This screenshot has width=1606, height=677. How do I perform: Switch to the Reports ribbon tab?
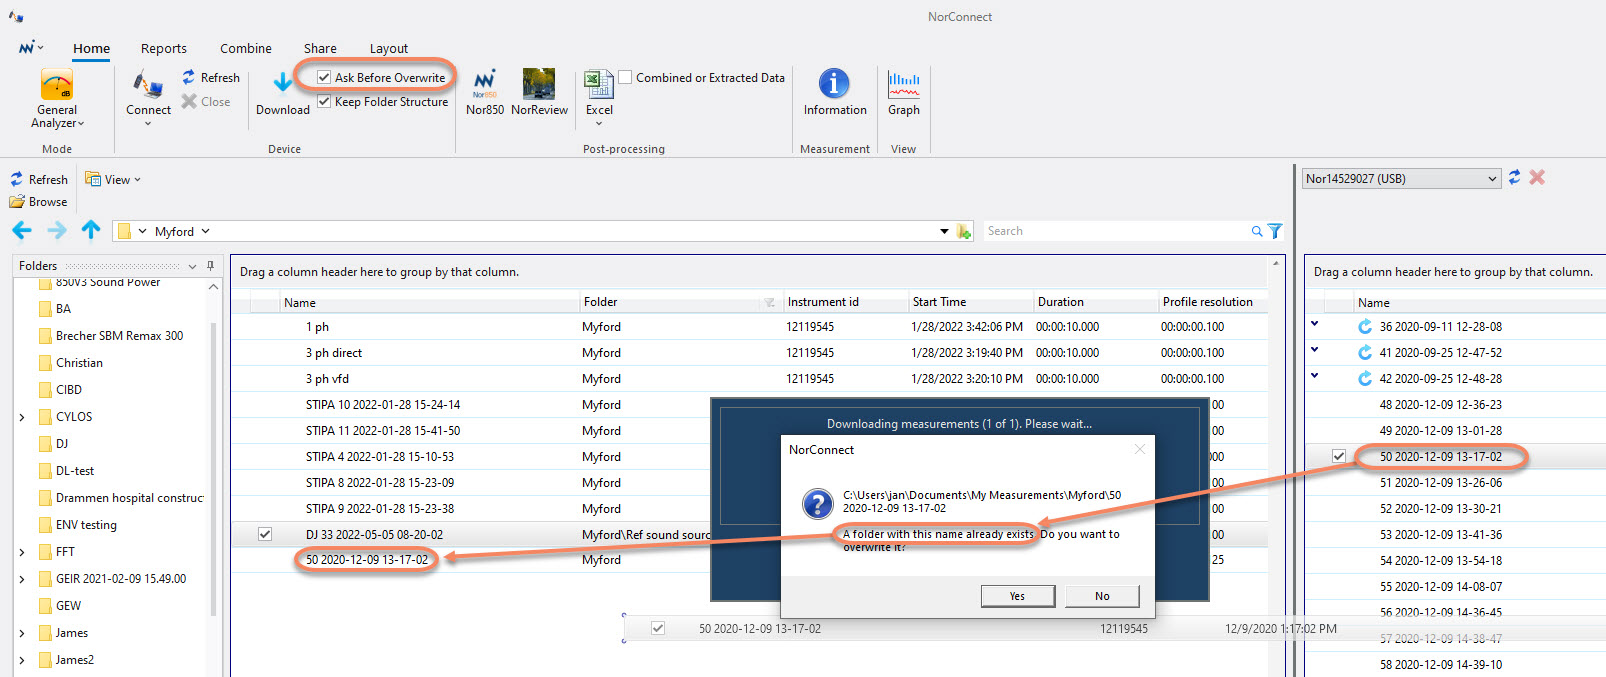(x=163, y=48)
